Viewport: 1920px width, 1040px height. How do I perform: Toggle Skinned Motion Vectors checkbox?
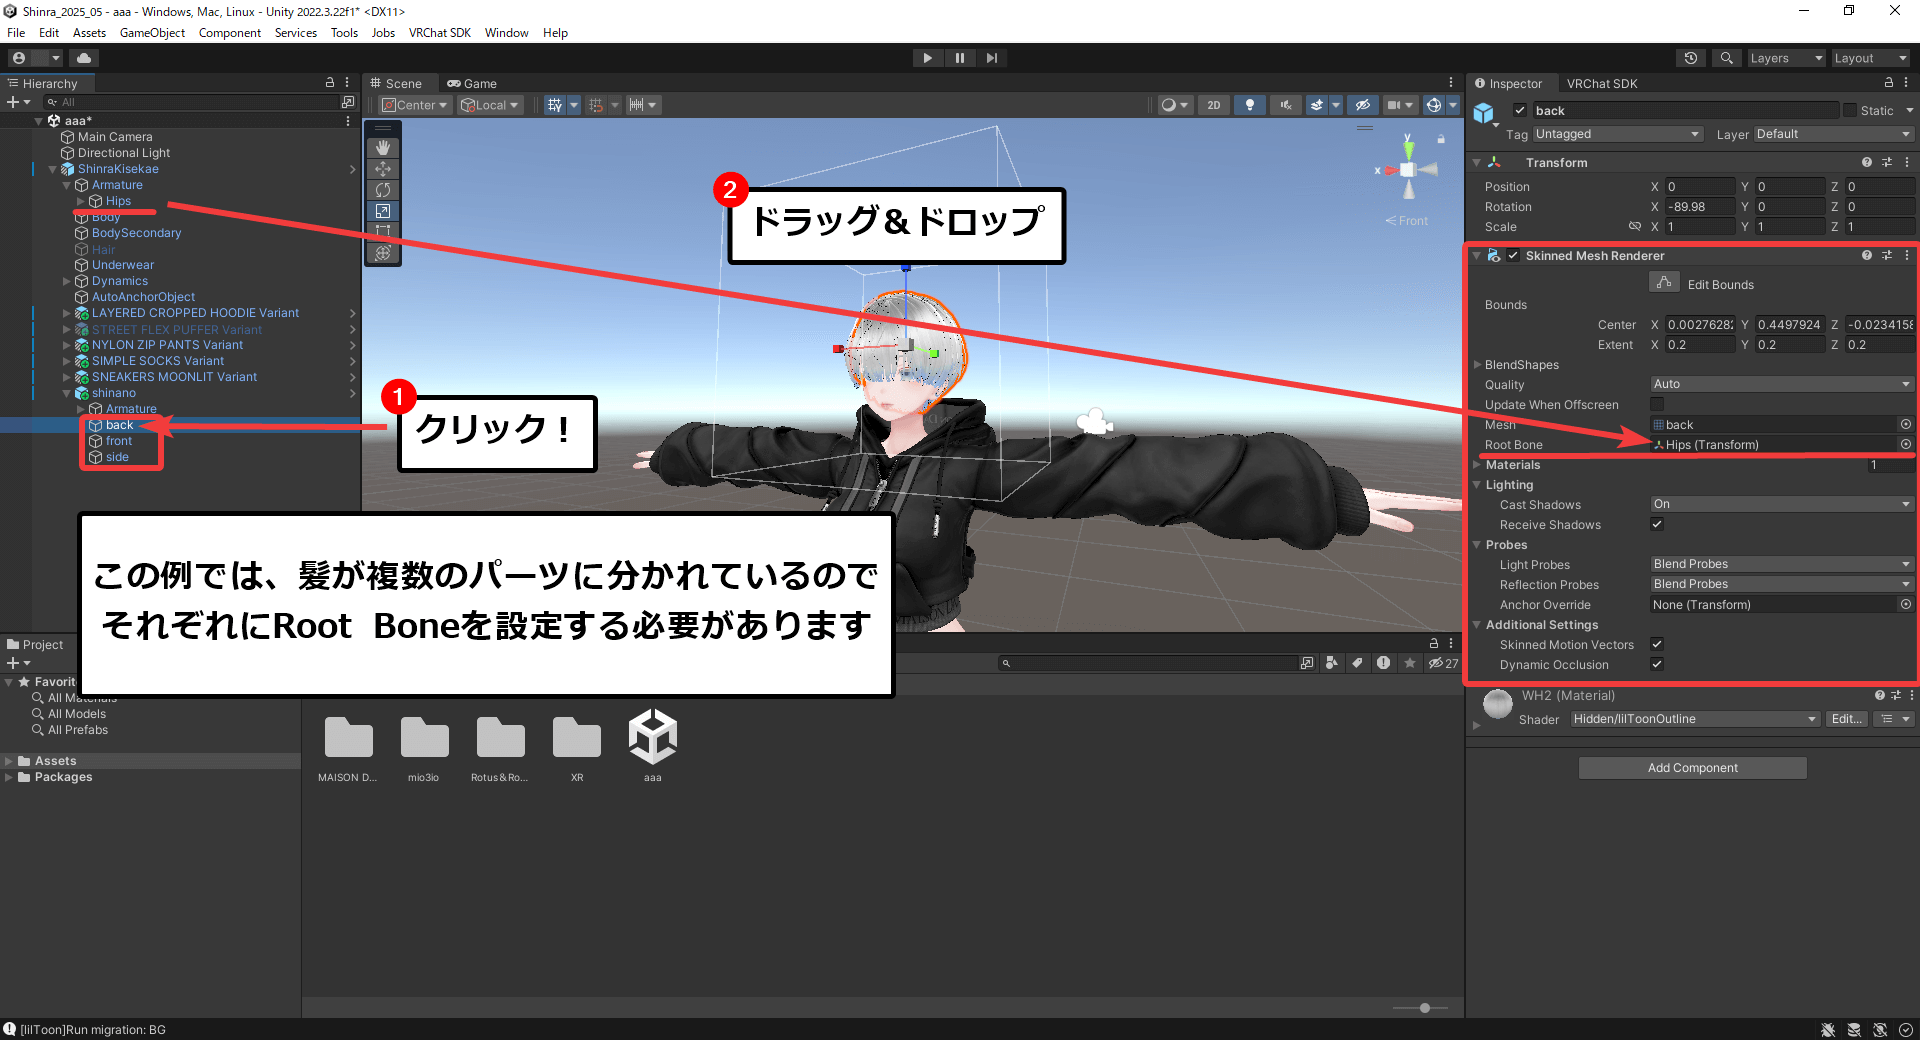point(1657,644)
